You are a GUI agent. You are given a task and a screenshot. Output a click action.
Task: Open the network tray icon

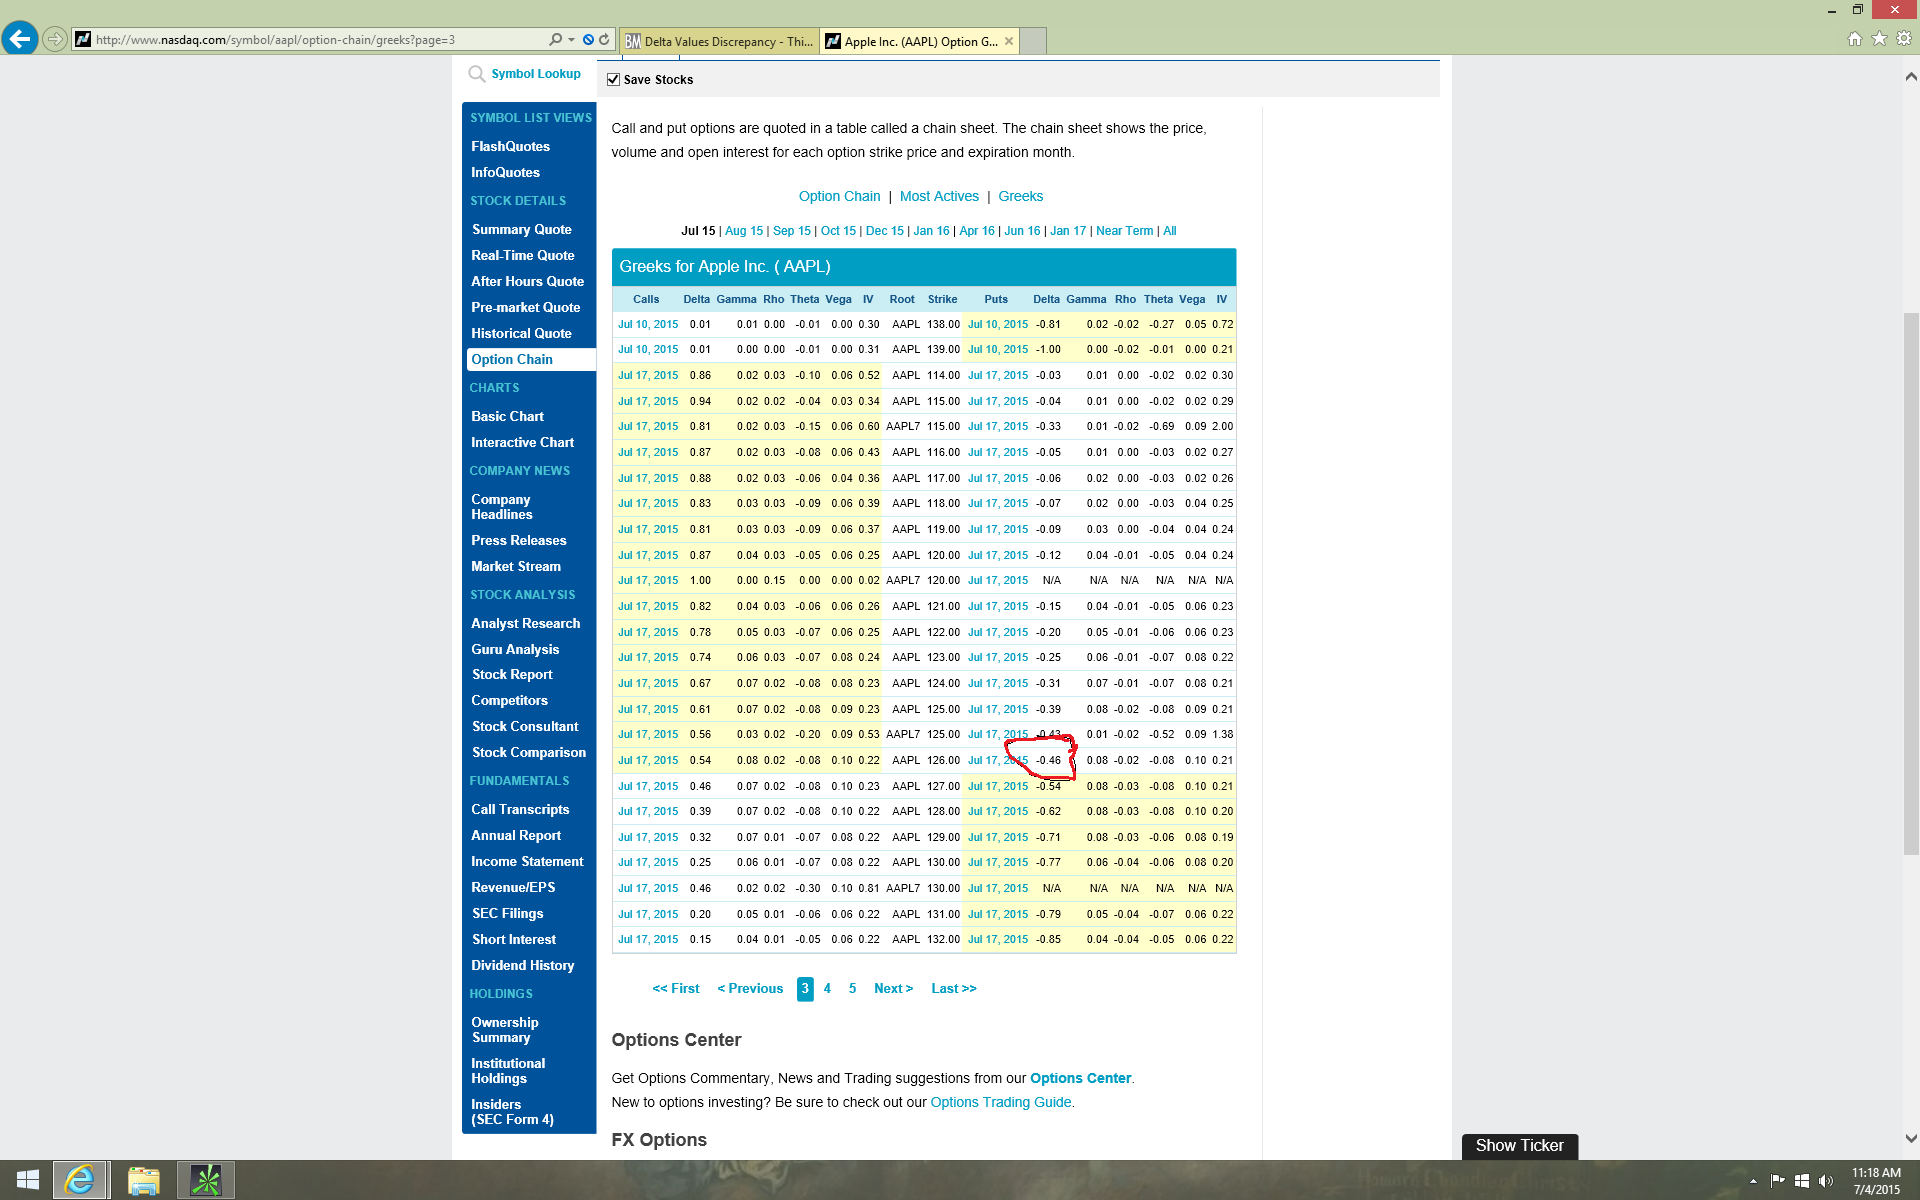[1802, 1181]
